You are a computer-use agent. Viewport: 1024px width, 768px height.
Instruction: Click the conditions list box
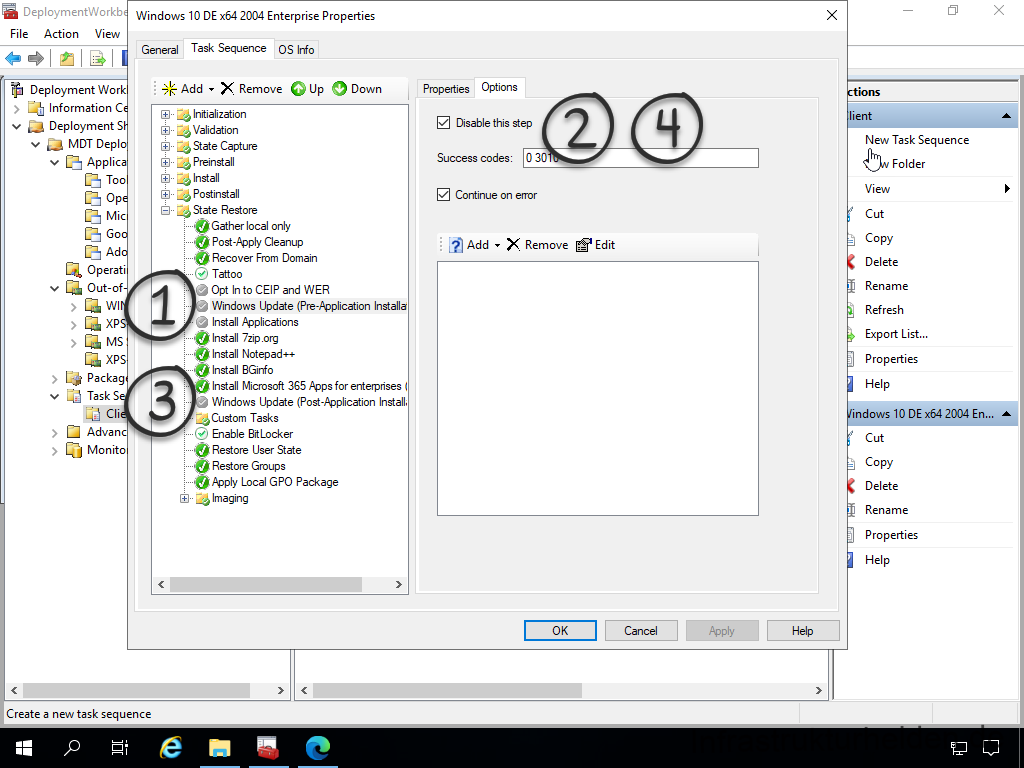[598, 389]
